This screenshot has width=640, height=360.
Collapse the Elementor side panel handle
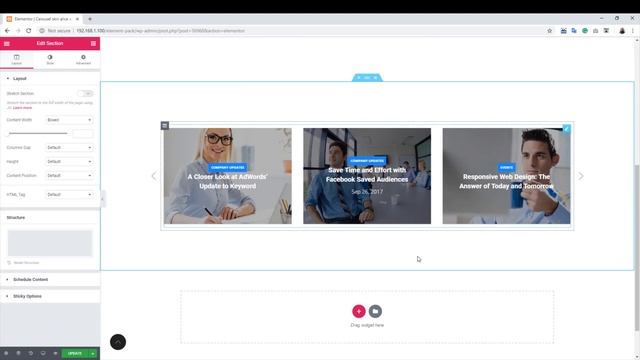[102, 199]
